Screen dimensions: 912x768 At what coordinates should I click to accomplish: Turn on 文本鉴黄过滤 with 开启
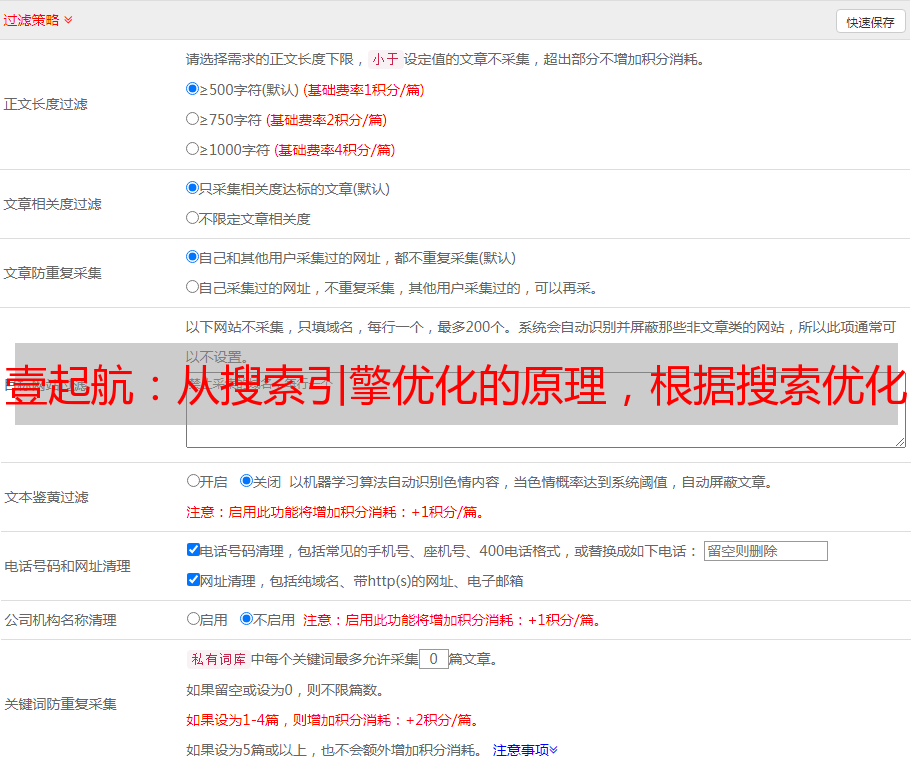(x=193, y=481)
